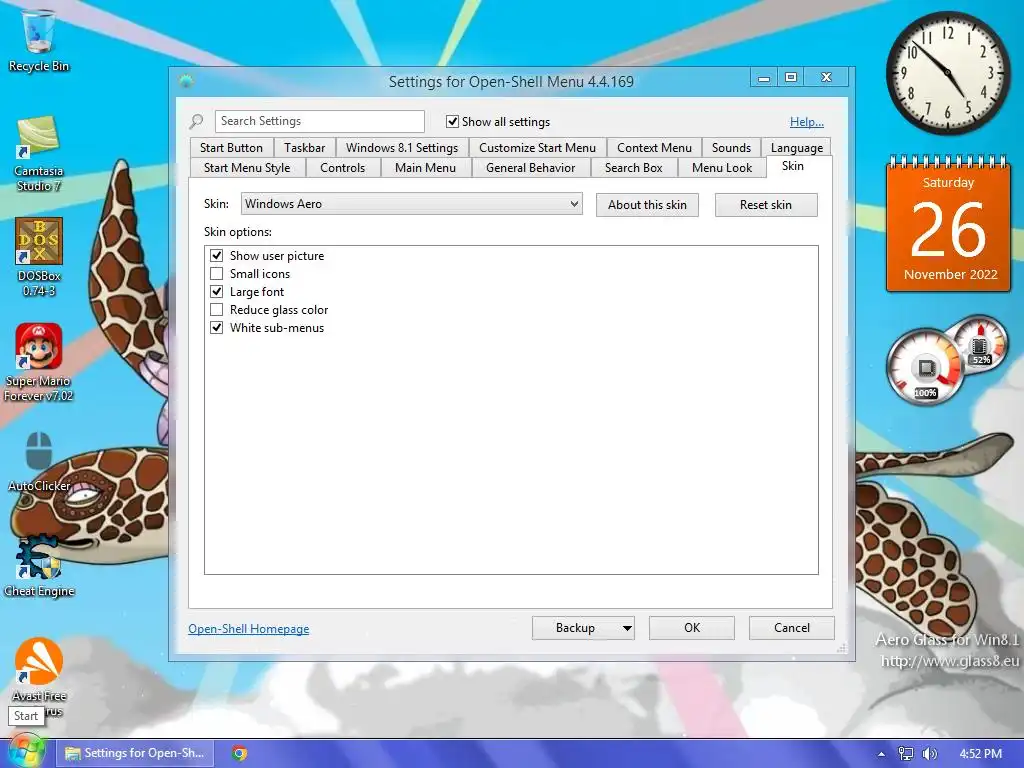The height and width of the screenshot is (768, 1024).
Task: Switch to the Taskbar tab
Action: tap(304, 148)
